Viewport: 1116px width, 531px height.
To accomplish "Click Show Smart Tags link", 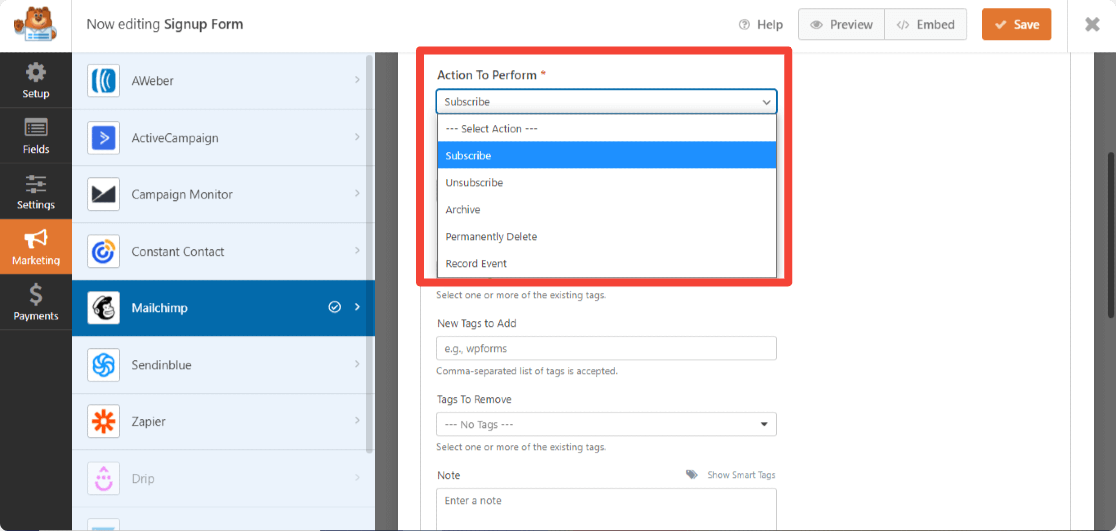I will pos(741,475).
